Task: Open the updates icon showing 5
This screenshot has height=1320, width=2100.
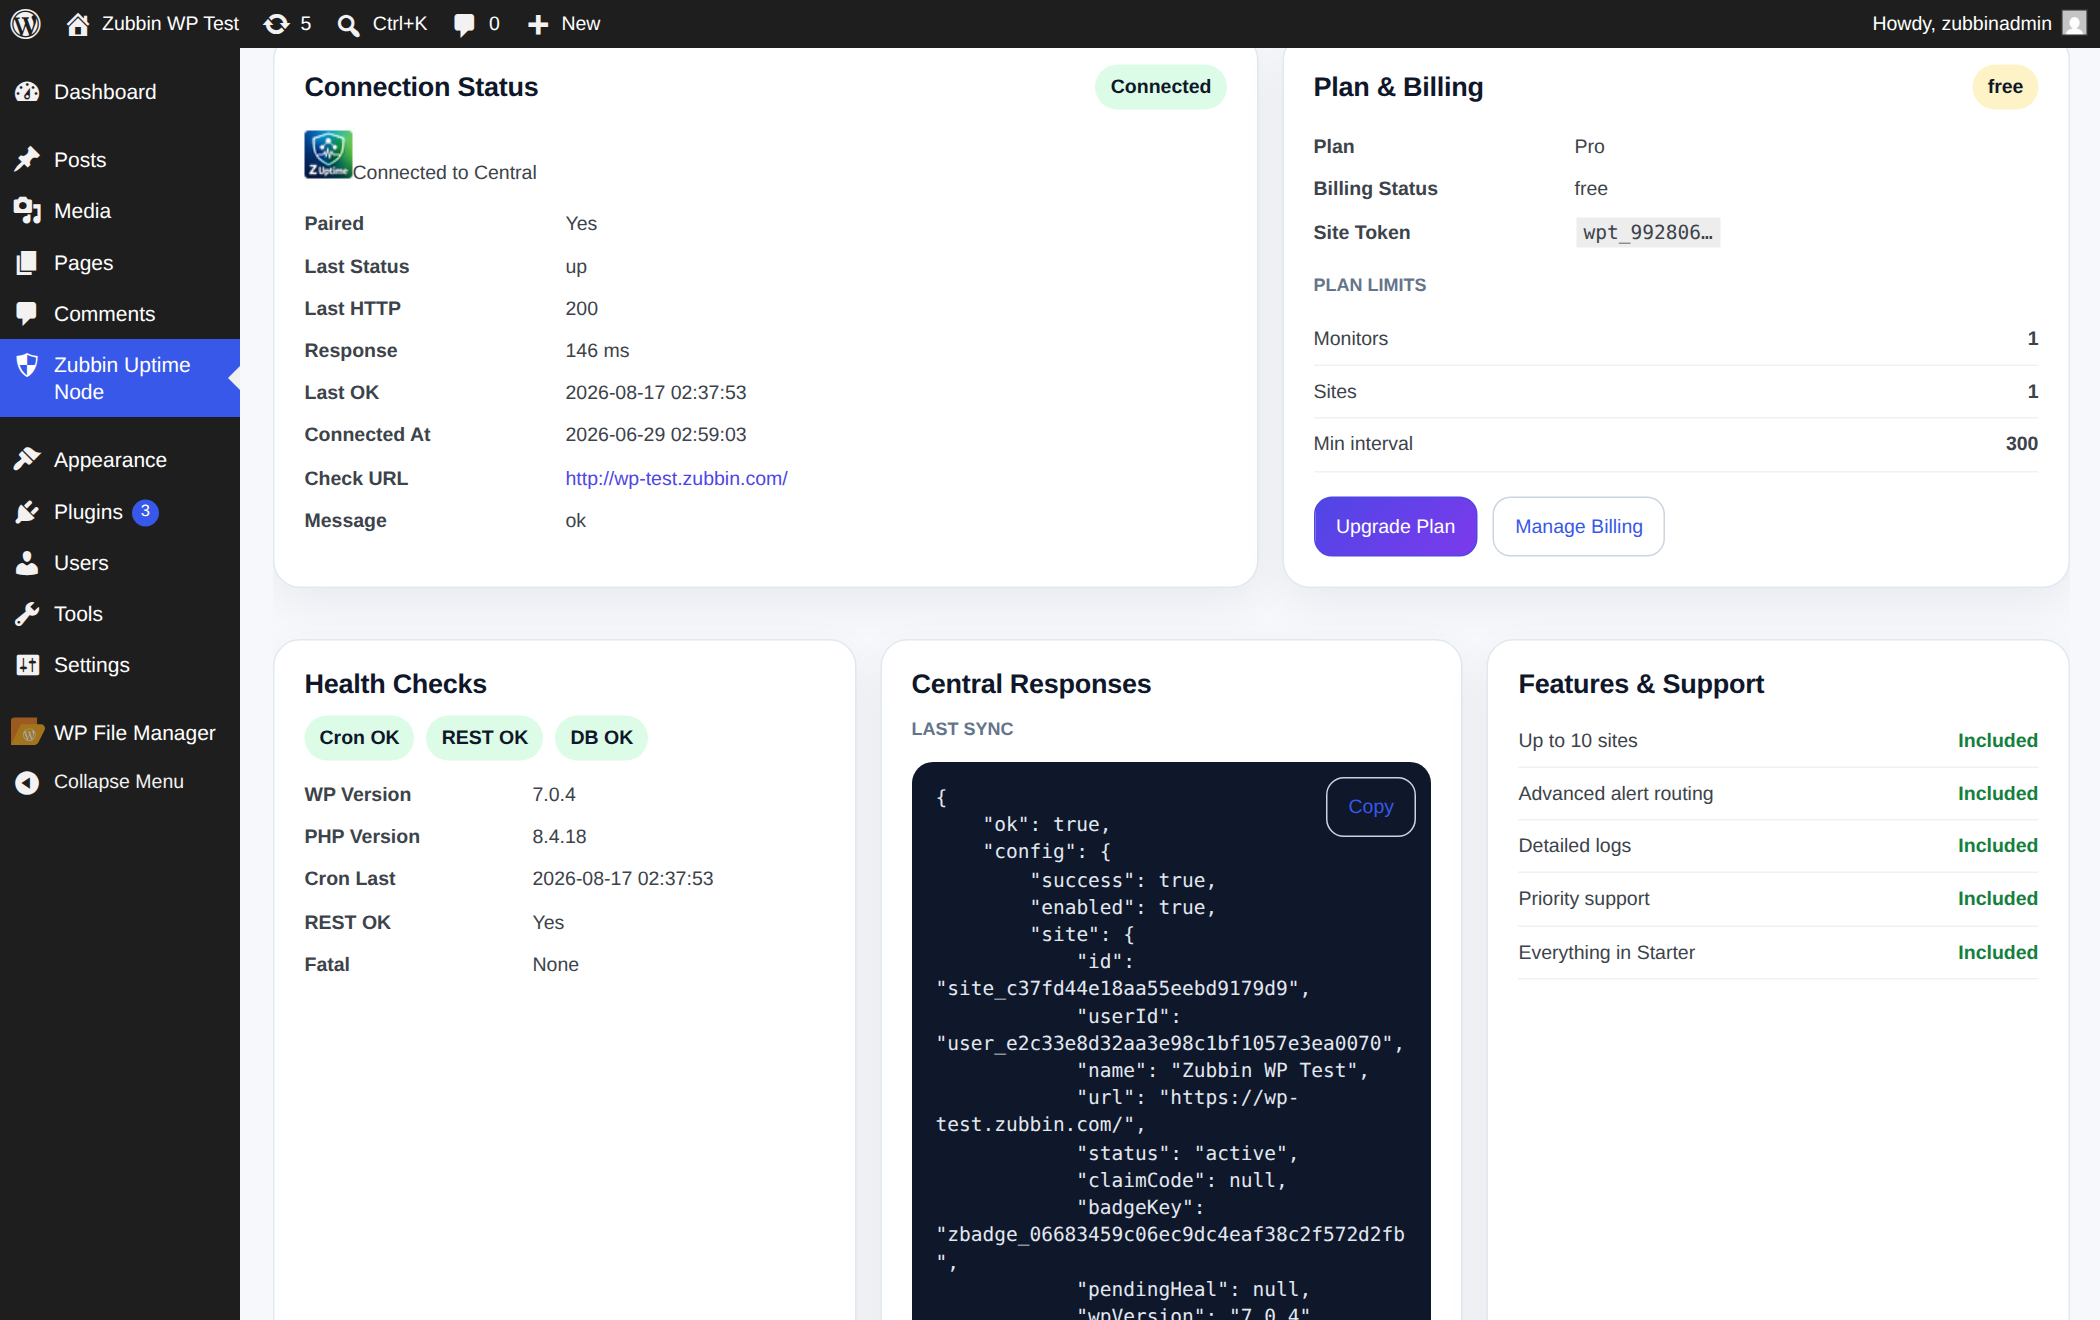Action: pos(276,24)
